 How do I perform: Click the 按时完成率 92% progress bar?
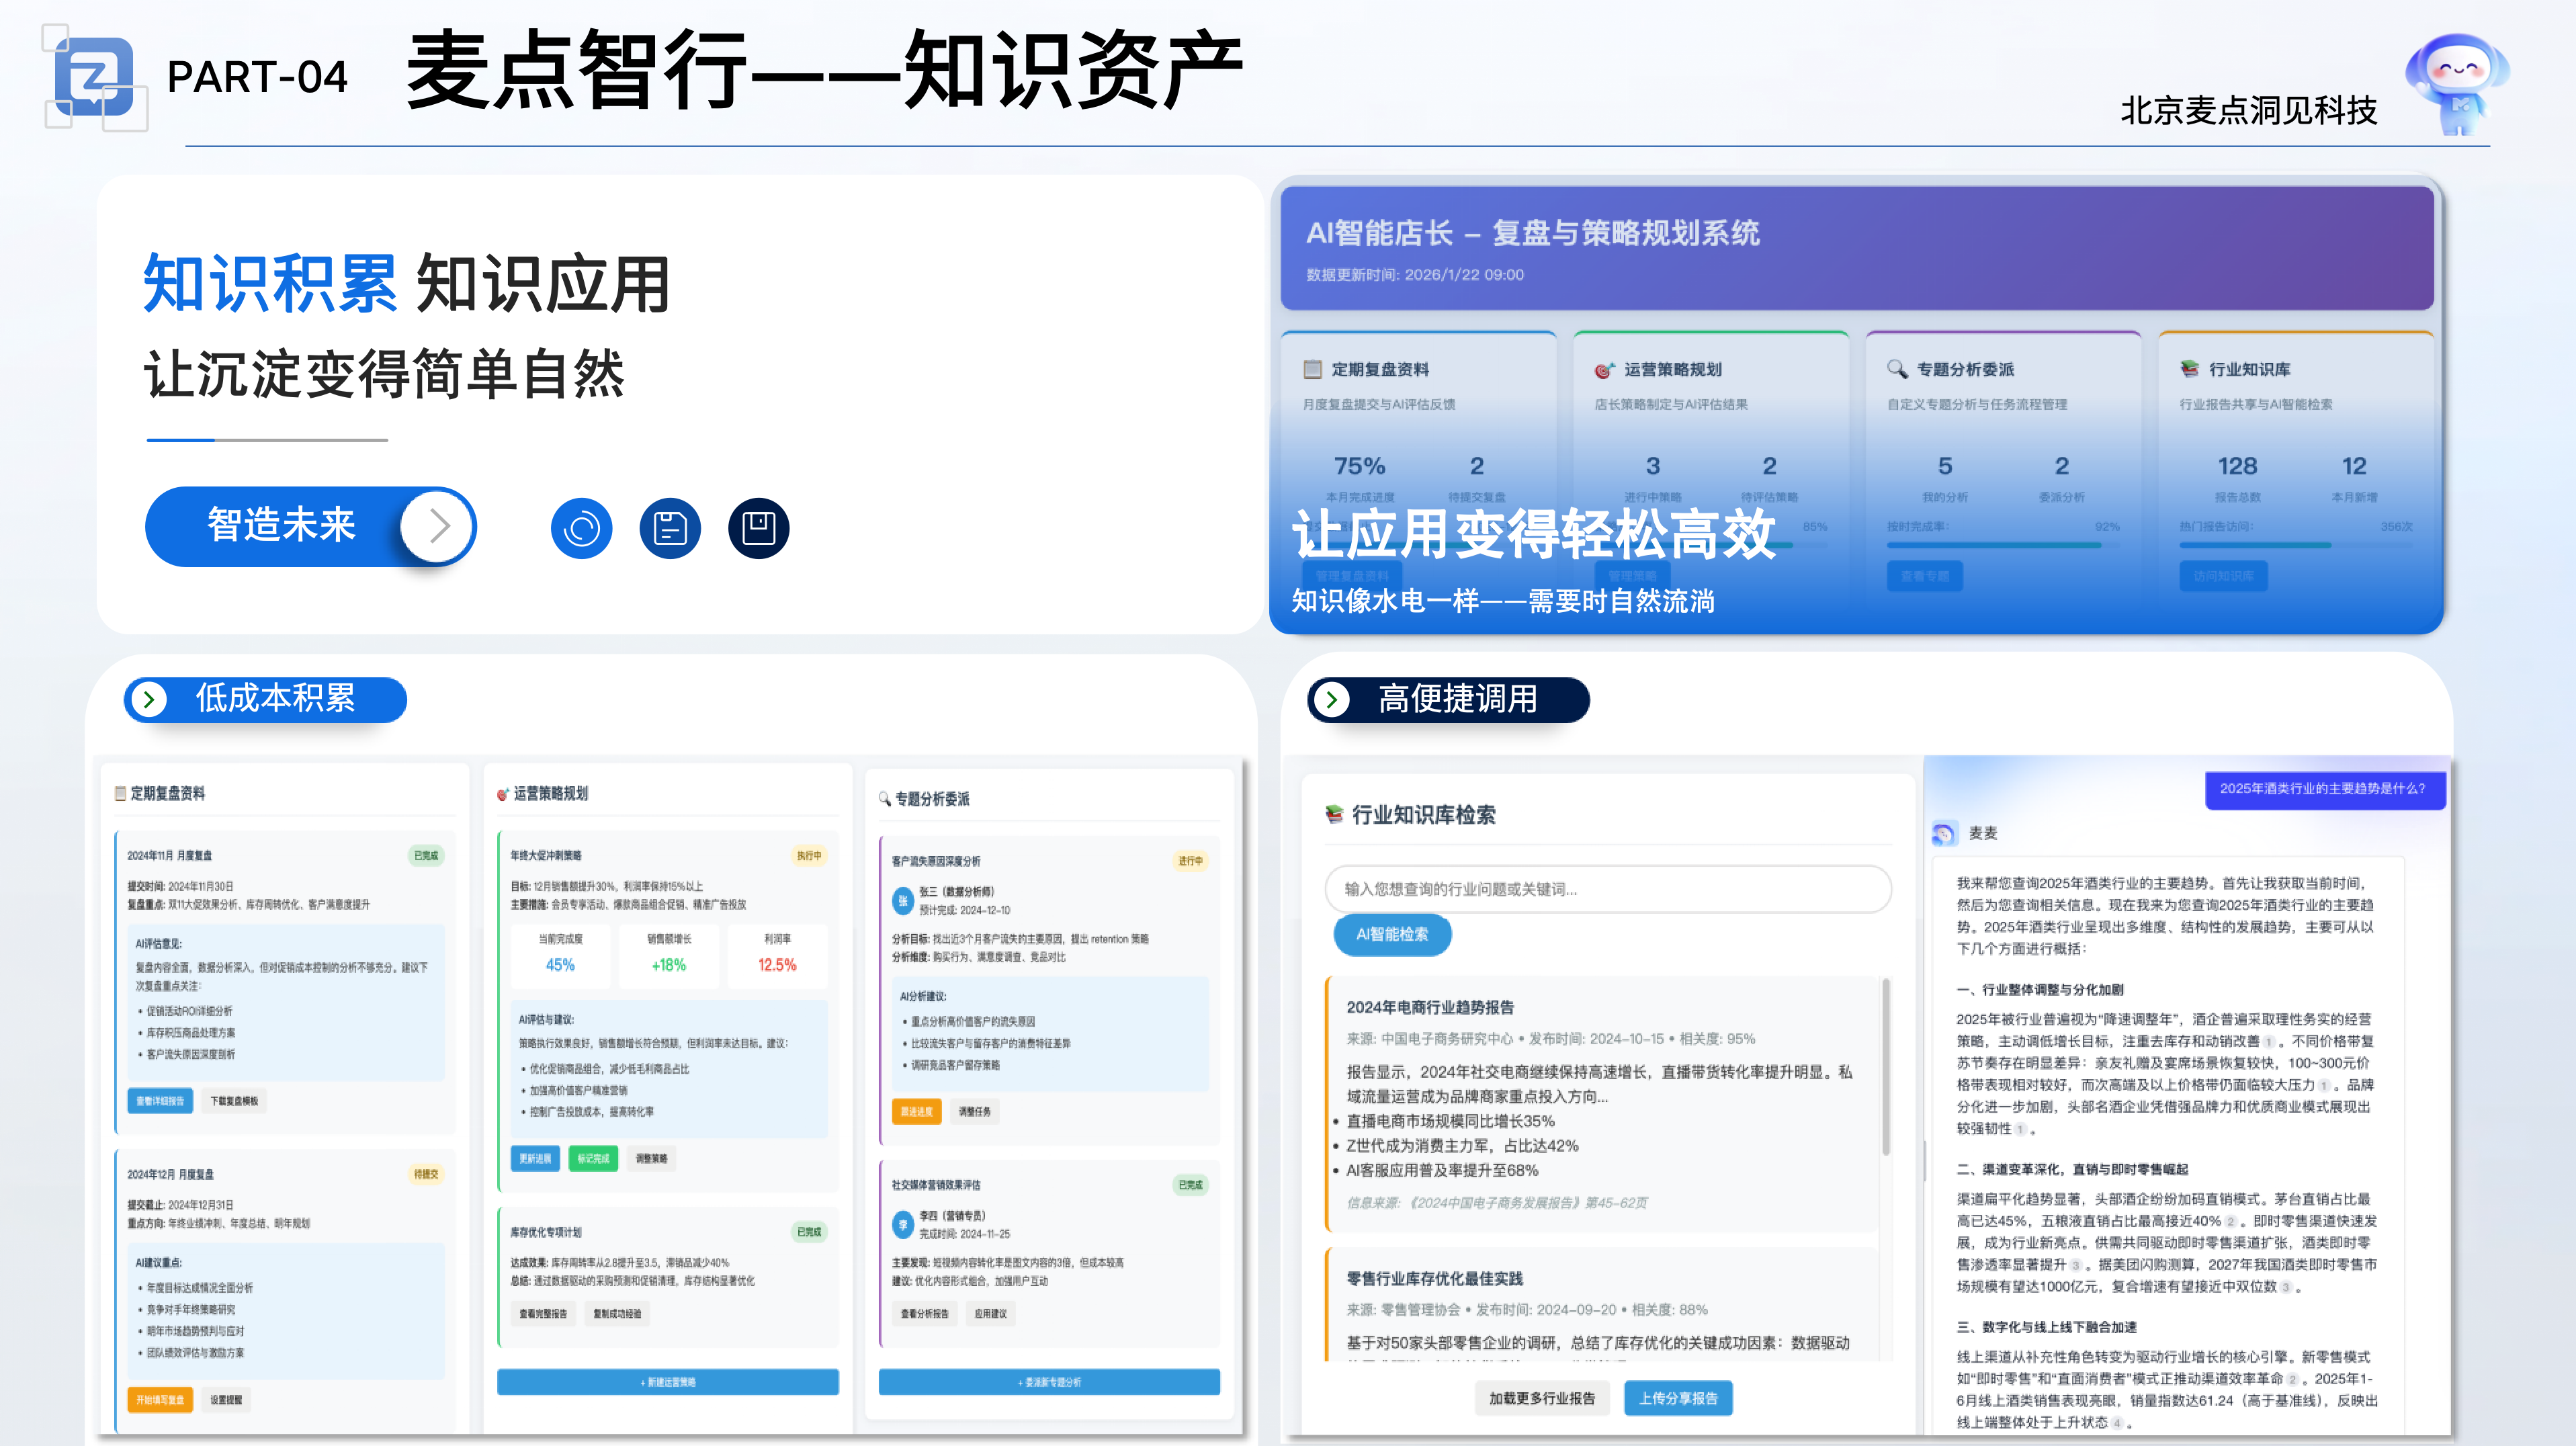tap(2003, 545)
